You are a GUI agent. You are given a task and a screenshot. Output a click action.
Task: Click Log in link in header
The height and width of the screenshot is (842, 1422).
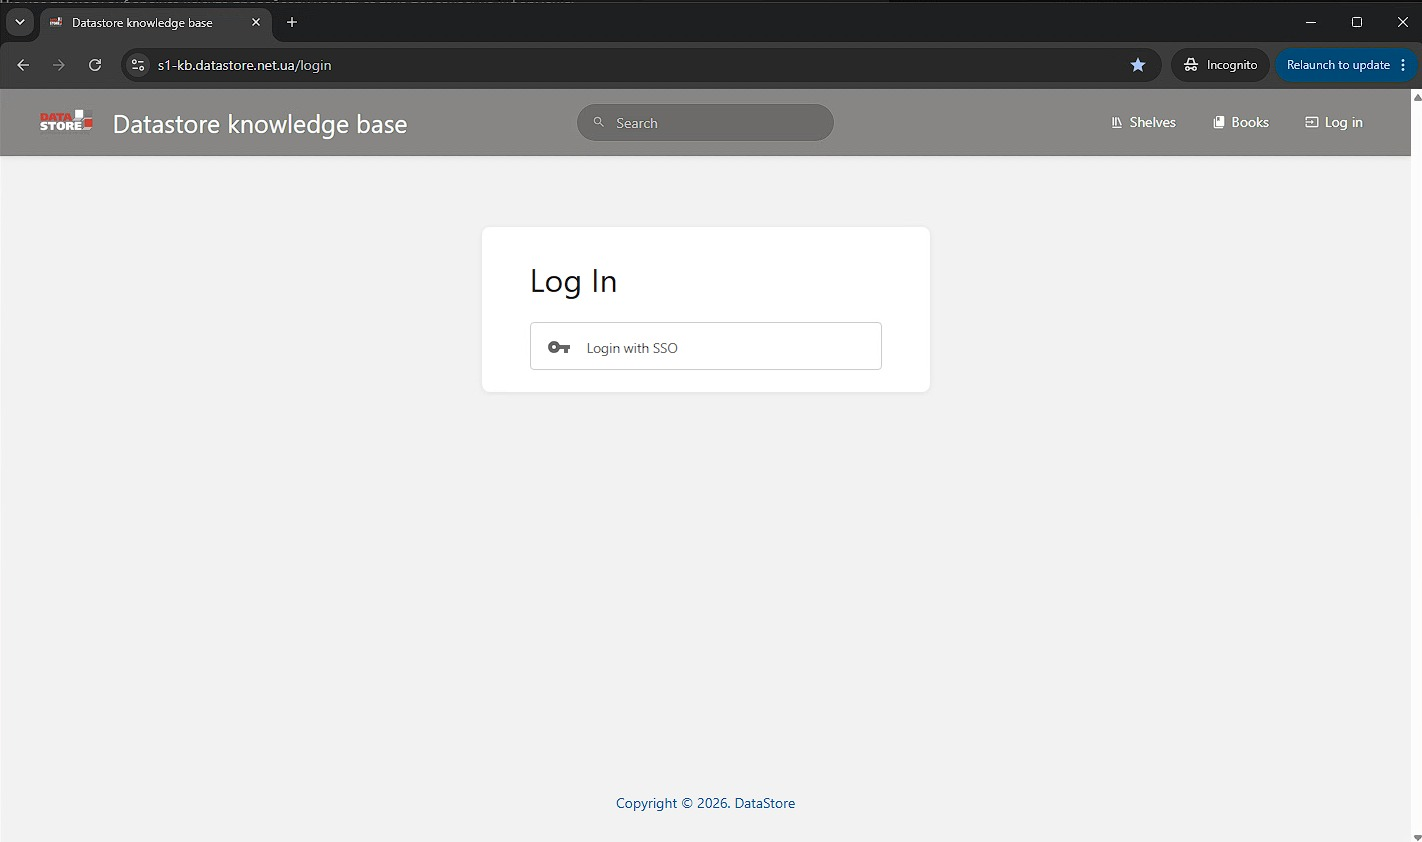pyautogui.click(x=1334, y=122)
